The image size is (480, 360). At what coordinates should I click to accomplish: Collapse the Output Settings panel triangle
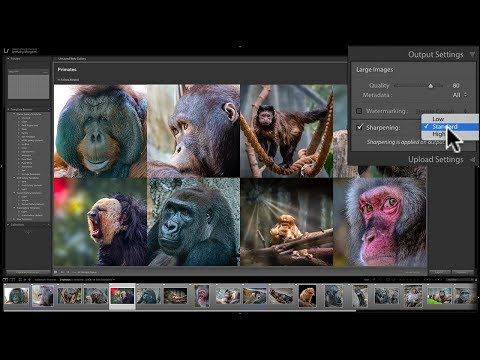click(x=472, y=55)
